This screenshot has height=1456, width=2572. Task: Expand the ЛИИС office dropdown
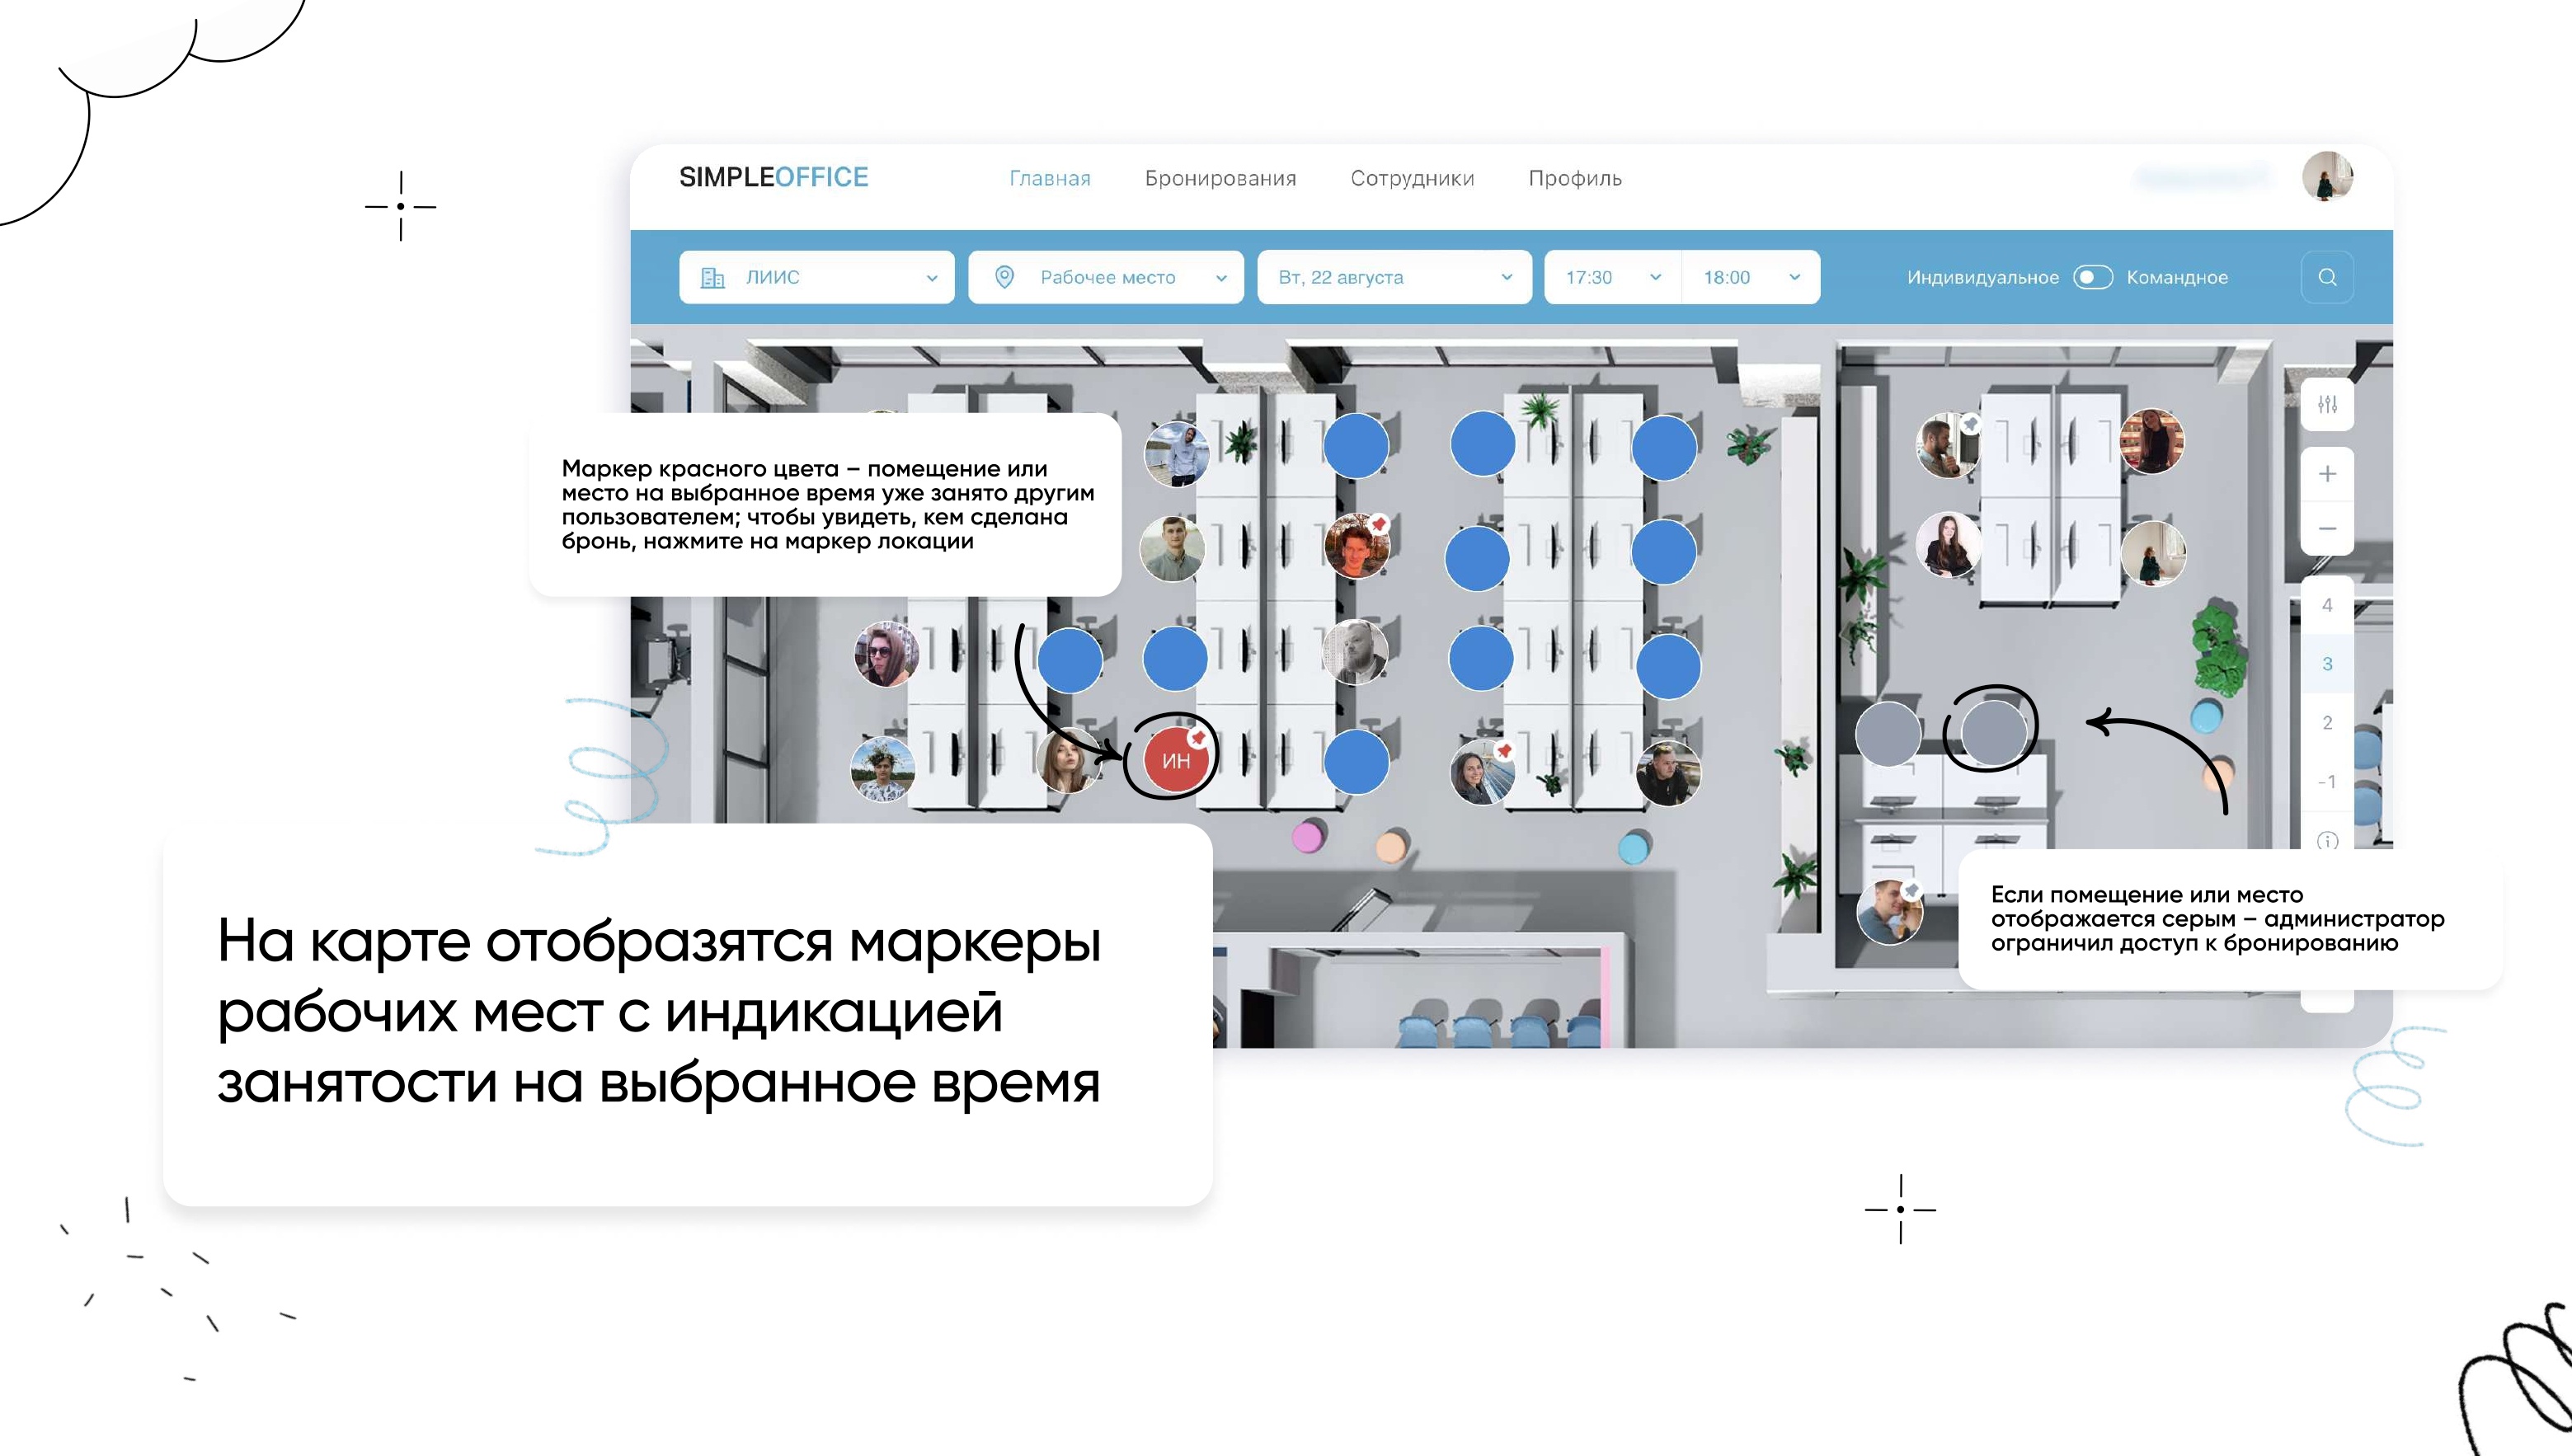coord(816,277)
